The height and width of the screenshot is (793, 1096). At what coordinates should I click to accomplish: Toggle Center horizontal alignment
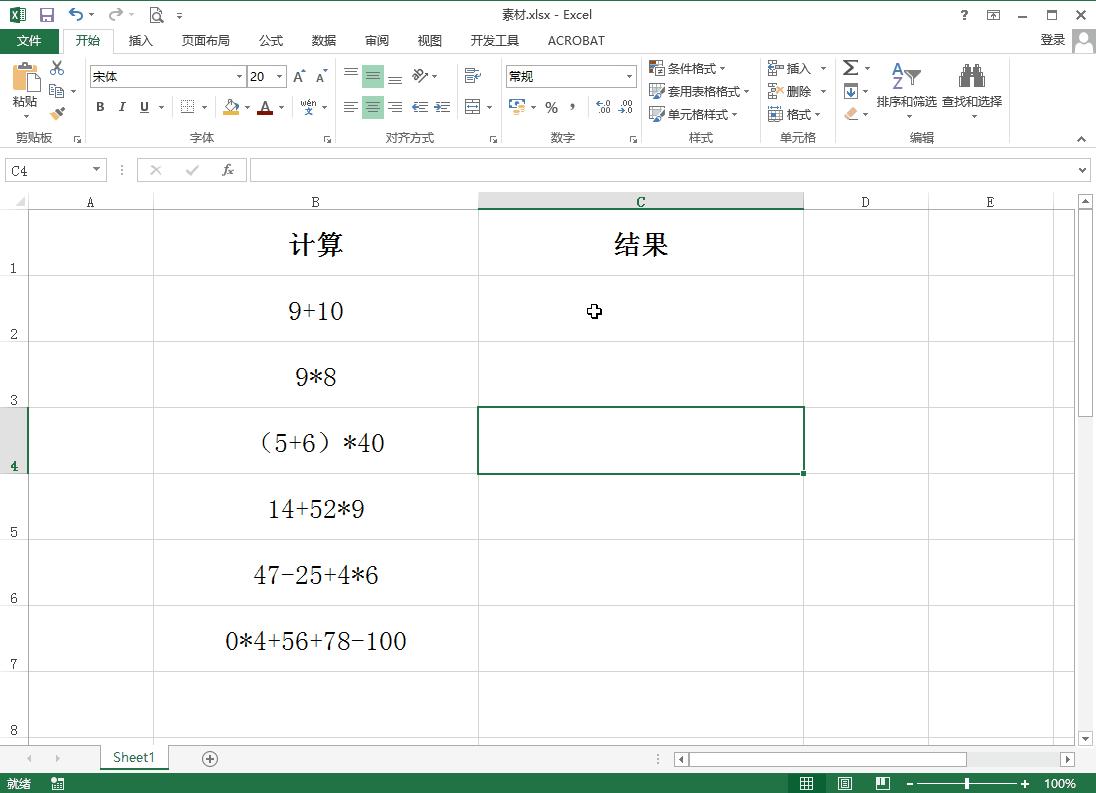[x=373, y=107]
